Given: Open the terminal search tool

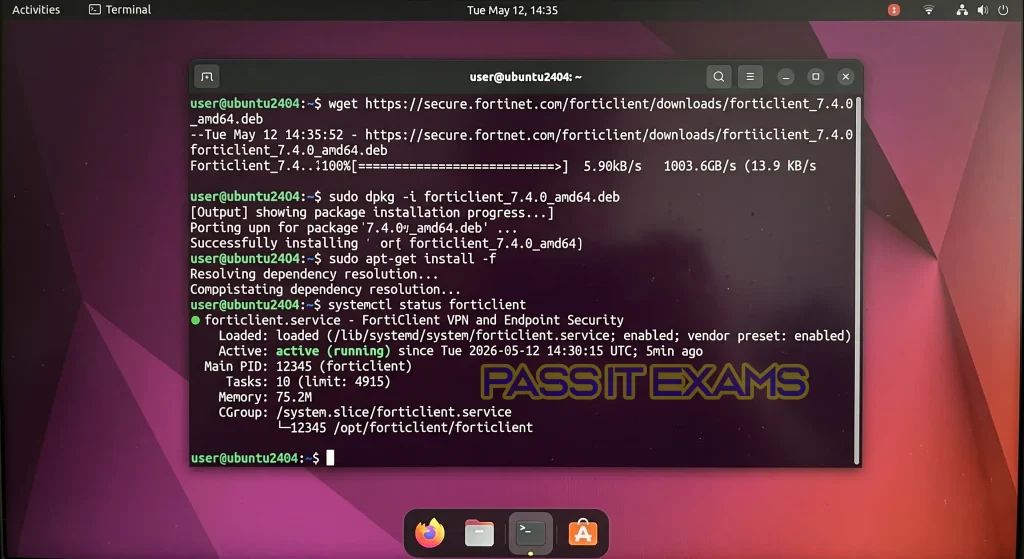Looking at the screenshot, I should (718, 77).
